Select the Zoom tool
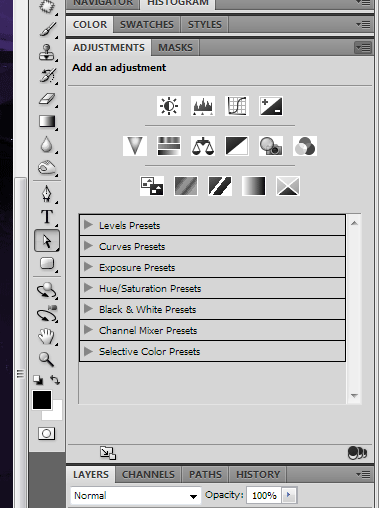Viewport: 379px width, 508px height. (46, 359)
